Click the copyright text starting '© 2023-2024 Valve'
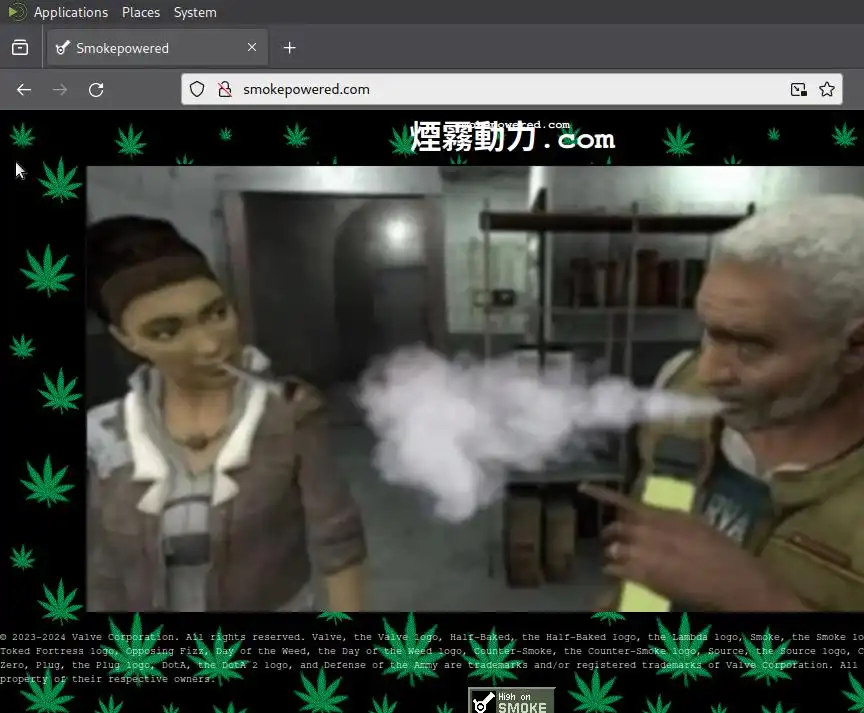This screenshot has height=713, width=864. coord(432,658)
